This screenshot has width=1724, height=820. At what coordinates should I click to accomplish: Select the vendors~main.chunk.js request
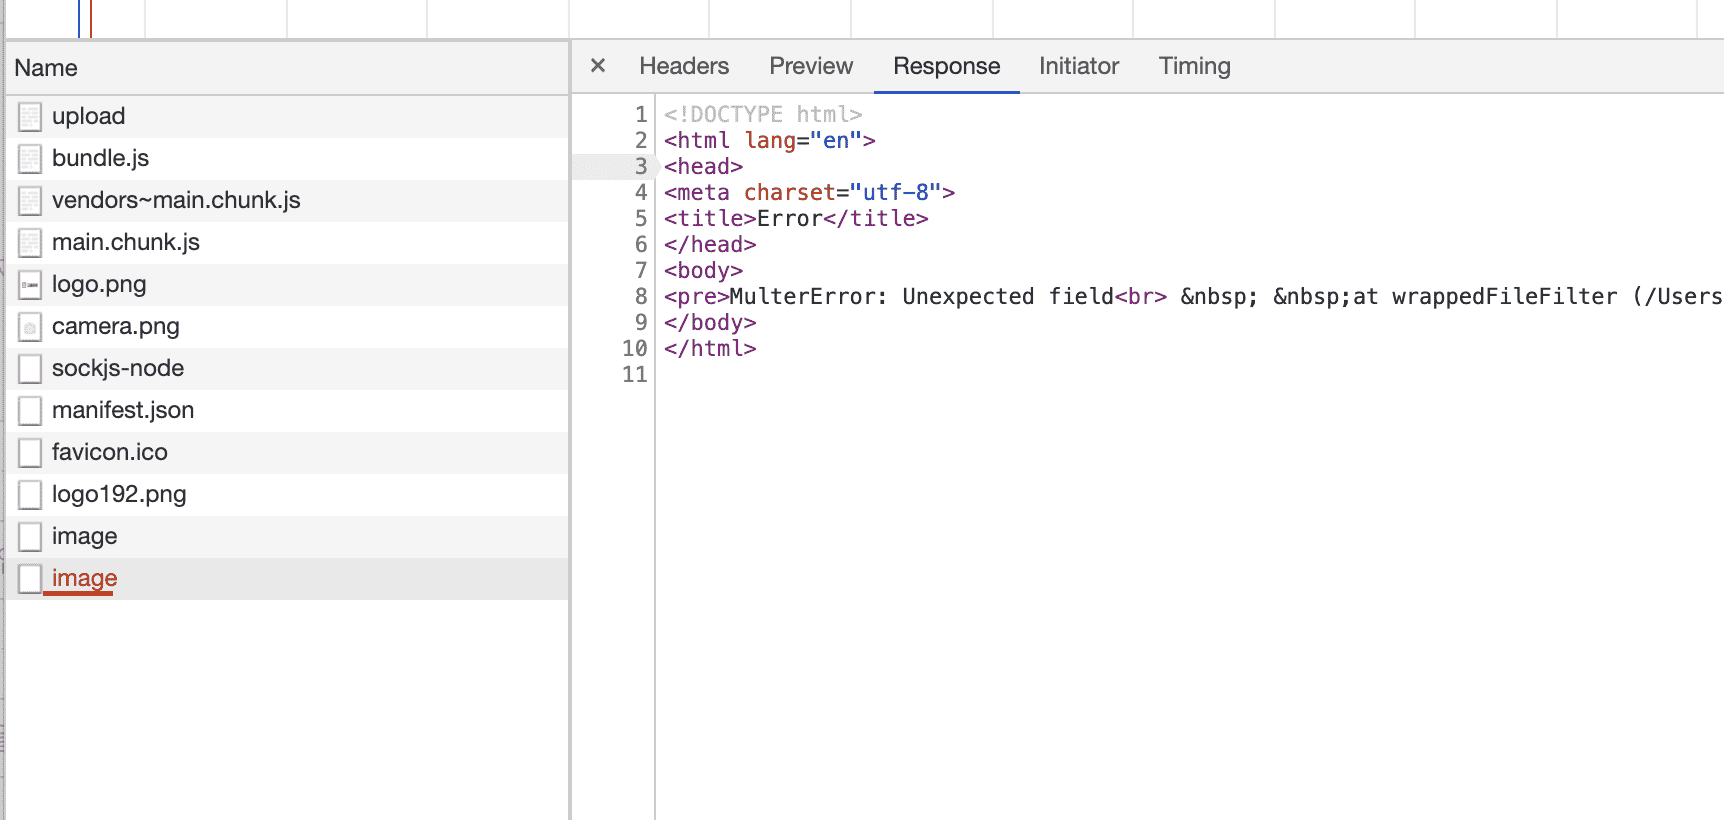pos(176,200)
